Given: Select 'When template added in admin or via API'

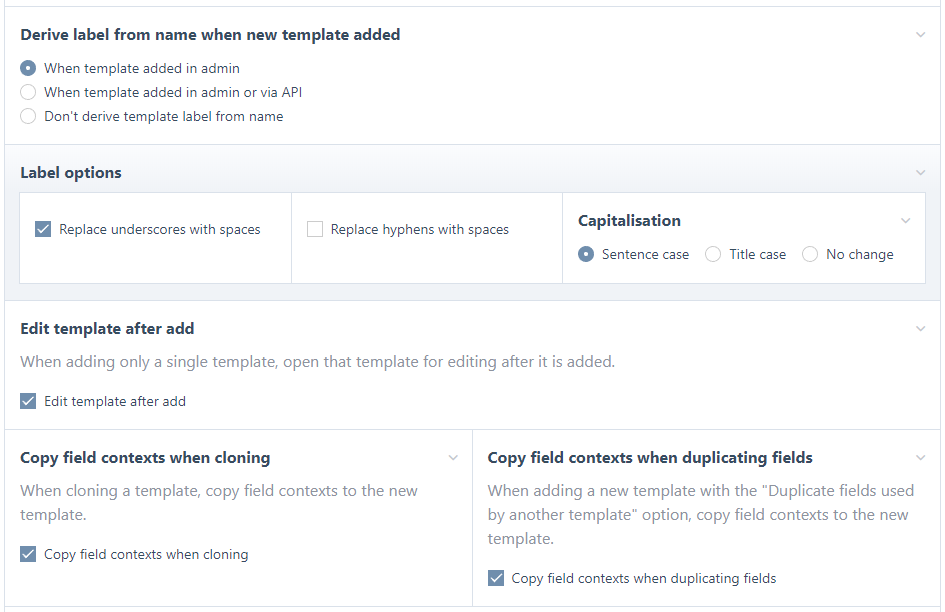Looking at the screenshot, I should 28,92.
